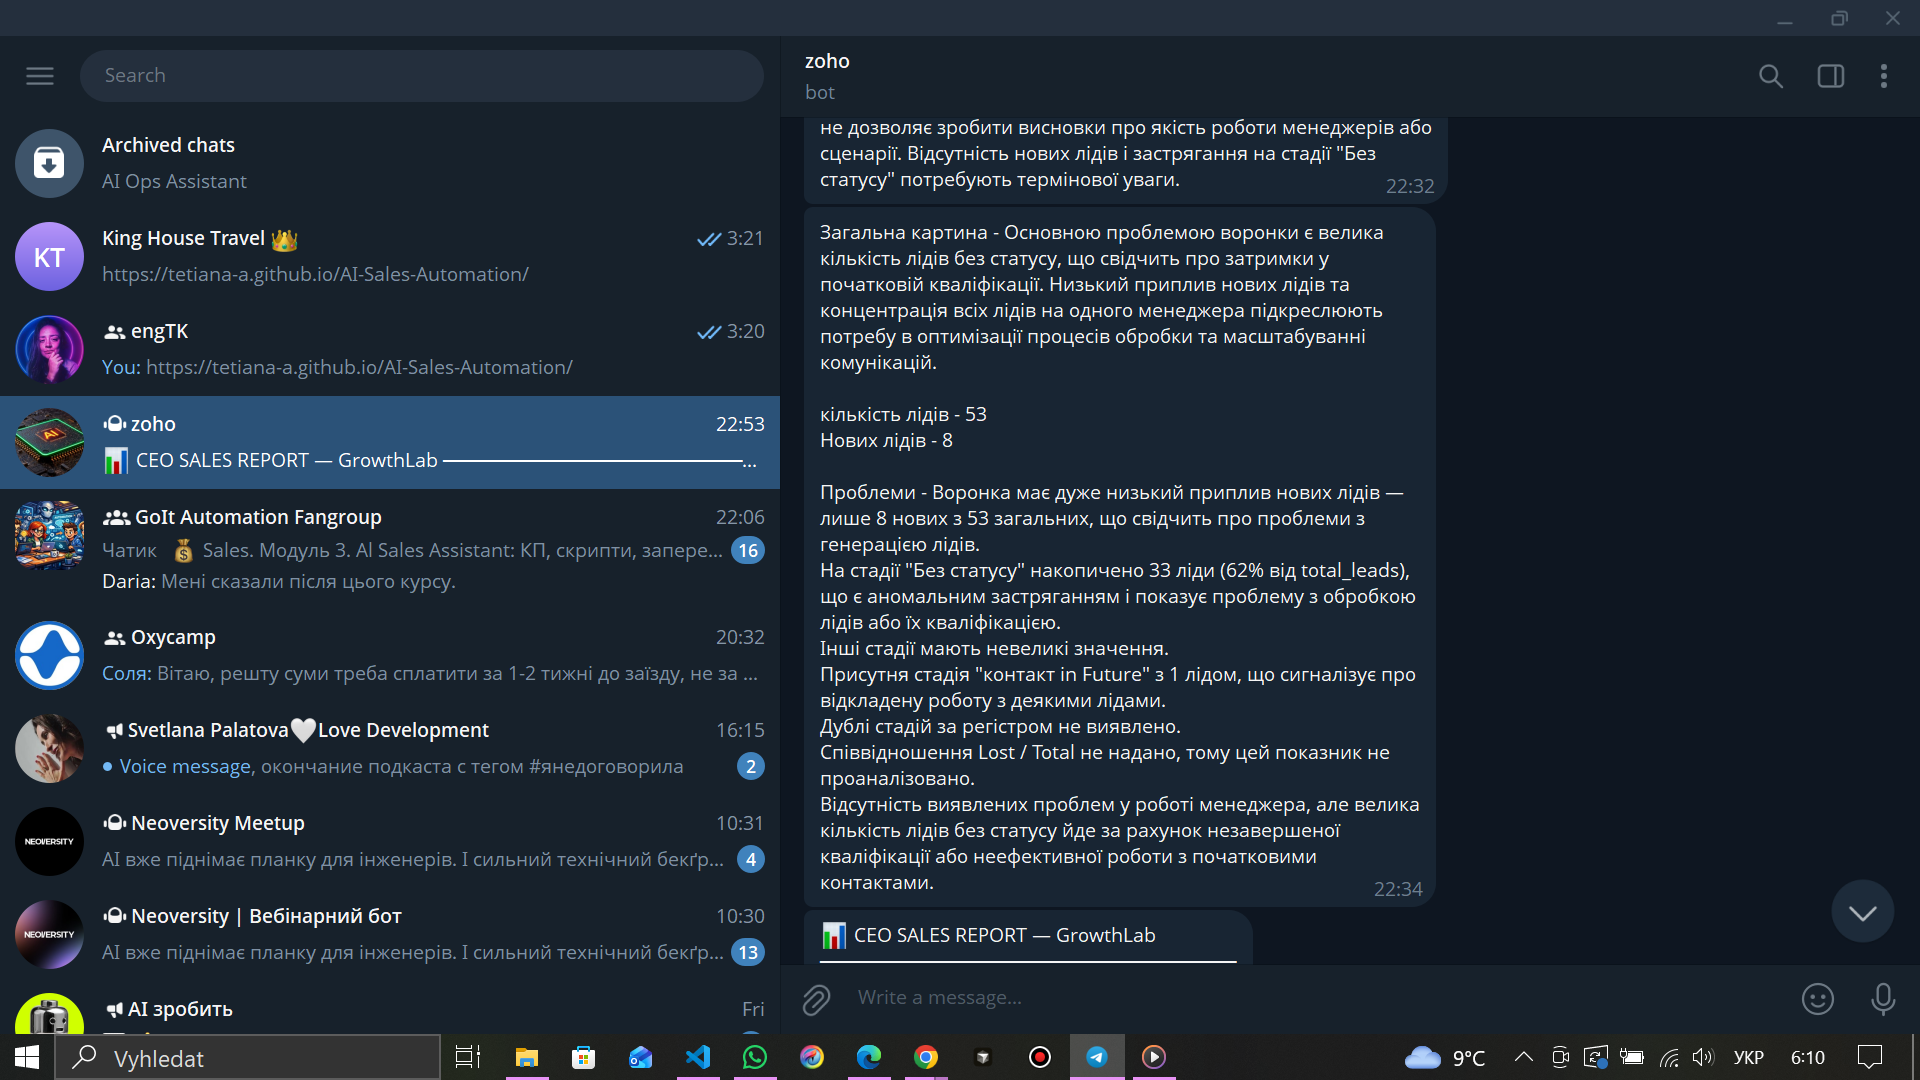Click the zoho bot name in chat header
Image resolution: width=1920 pixels, height=1080 pixels.
coord(827,61)
